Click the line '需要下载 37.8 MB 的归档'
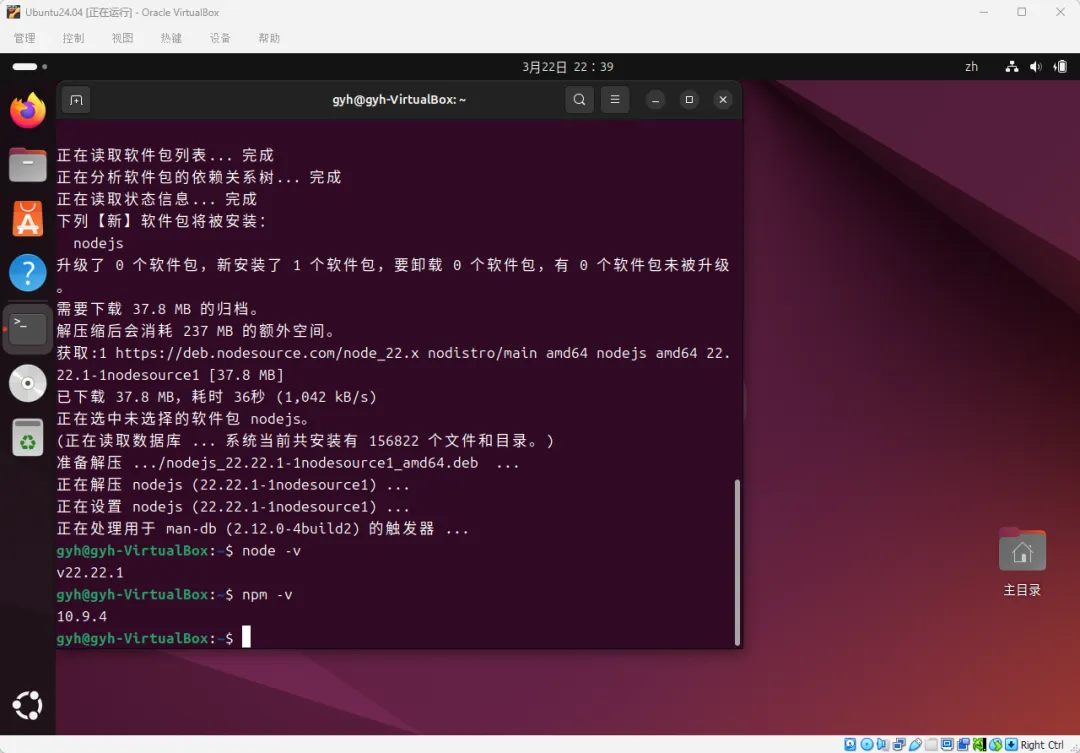This screenshot has width=1080, height=753. 158,309
